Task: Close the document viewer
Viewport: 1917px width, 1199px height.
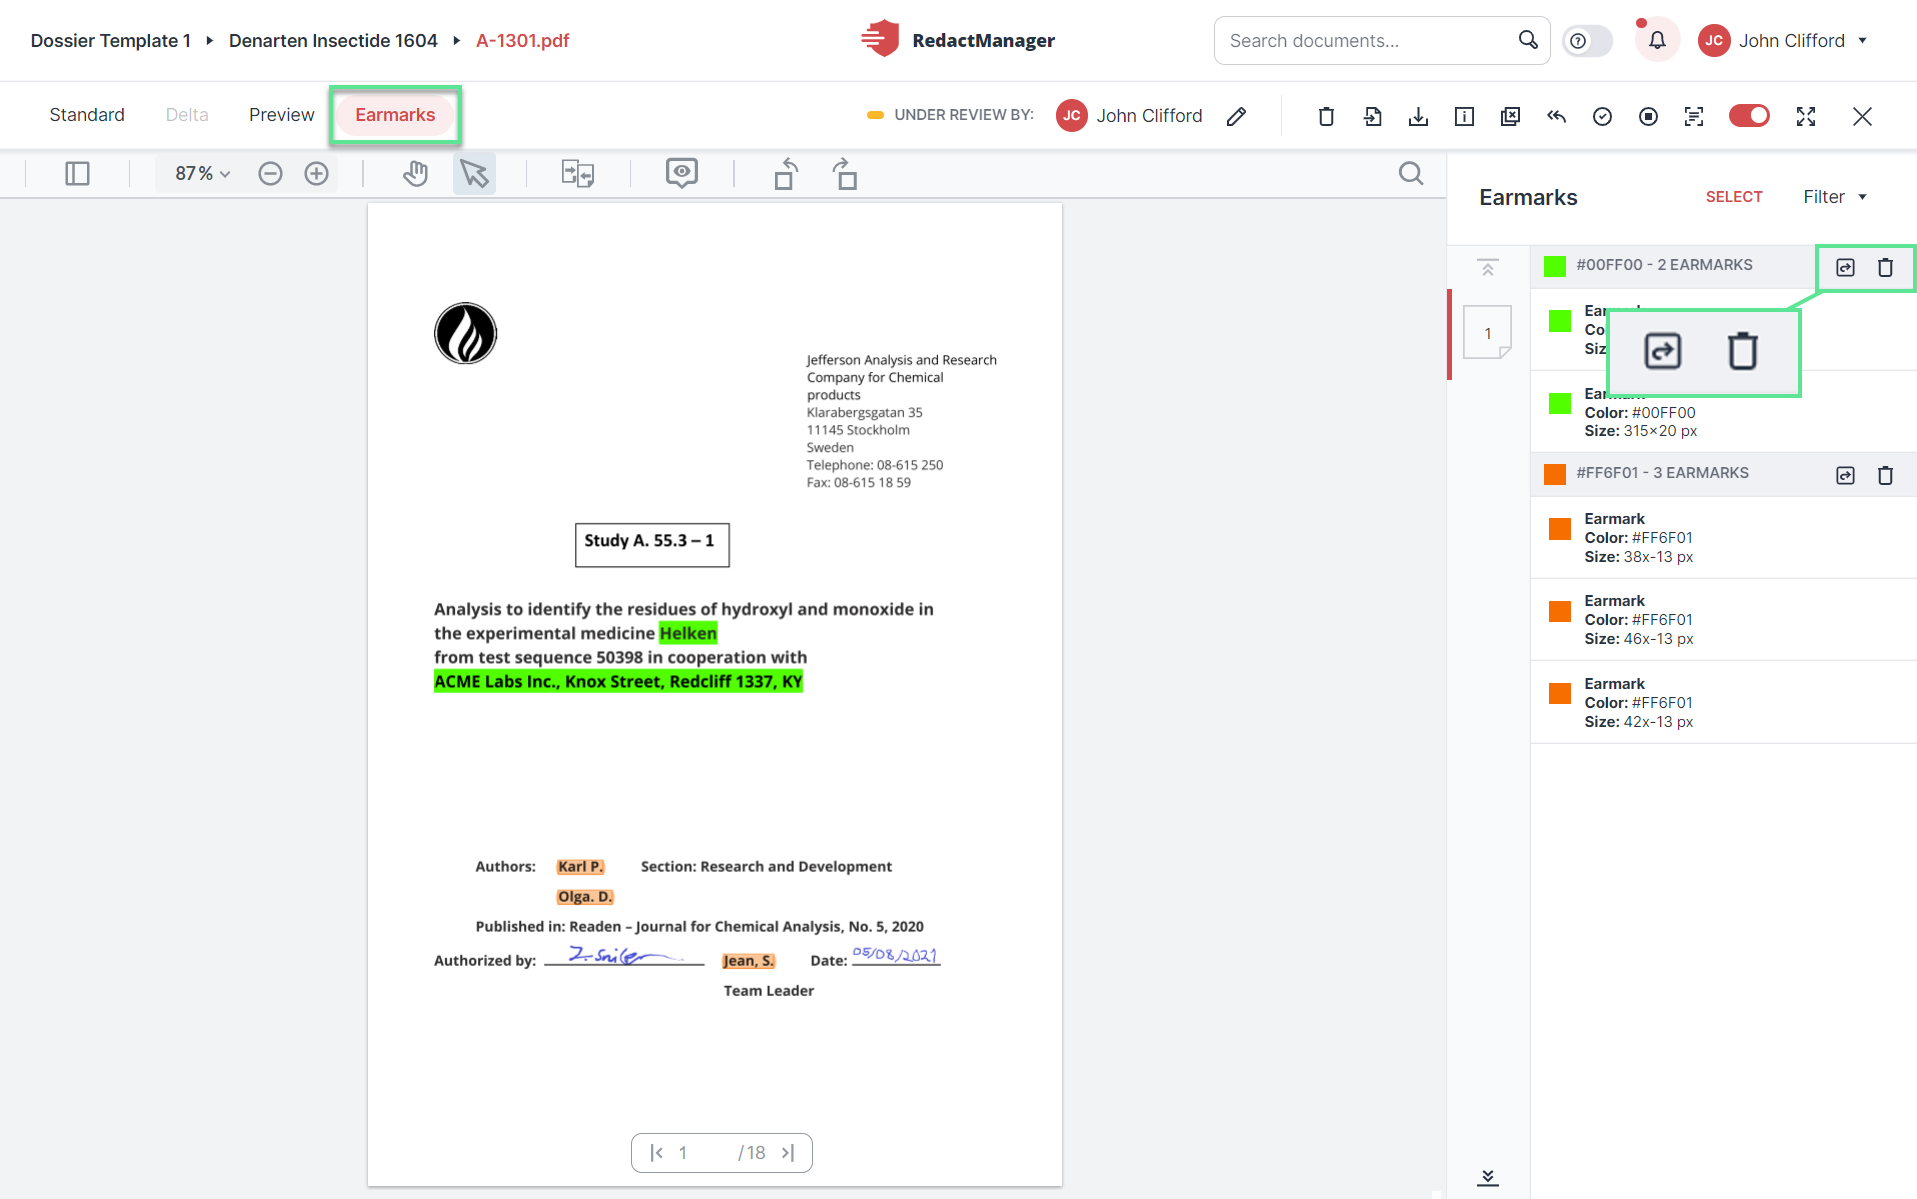Action: tap(1862, 116)
